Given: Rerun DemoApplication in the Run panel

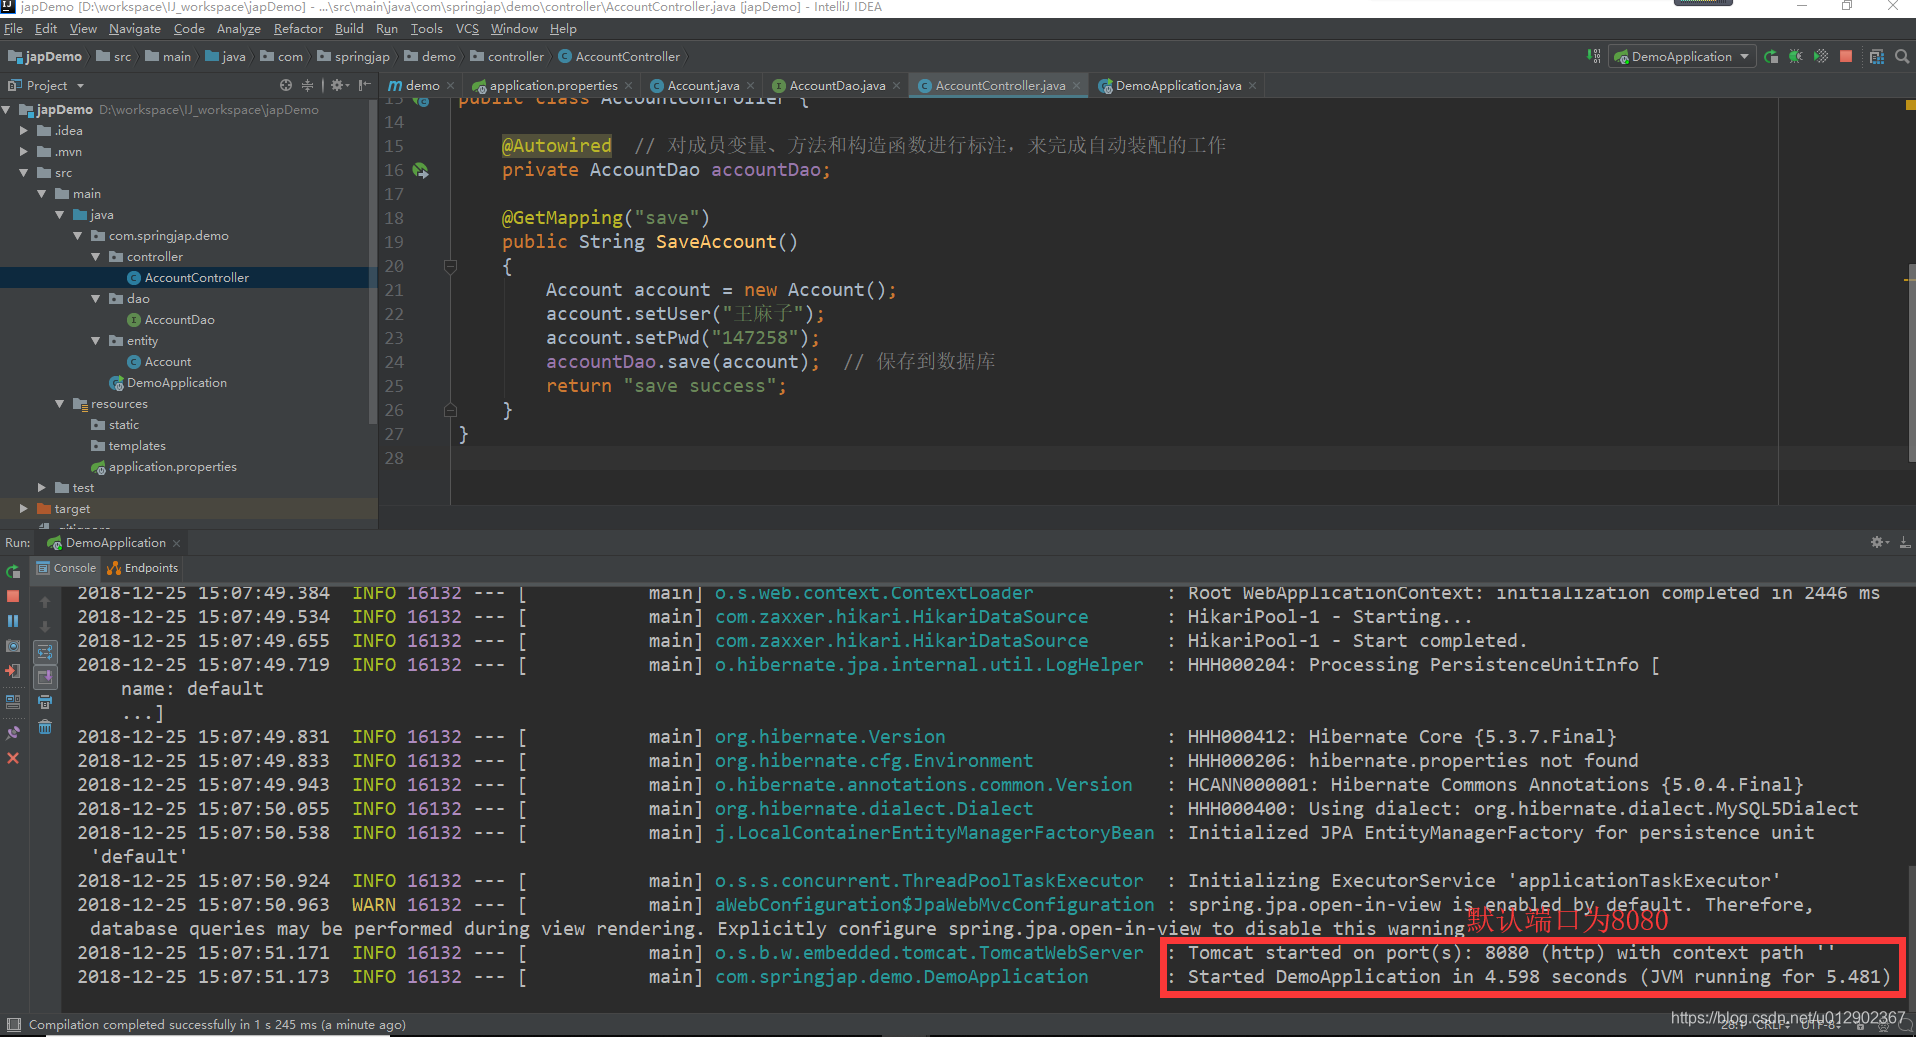Looking at the screenshot, I should tap(13, 572).
